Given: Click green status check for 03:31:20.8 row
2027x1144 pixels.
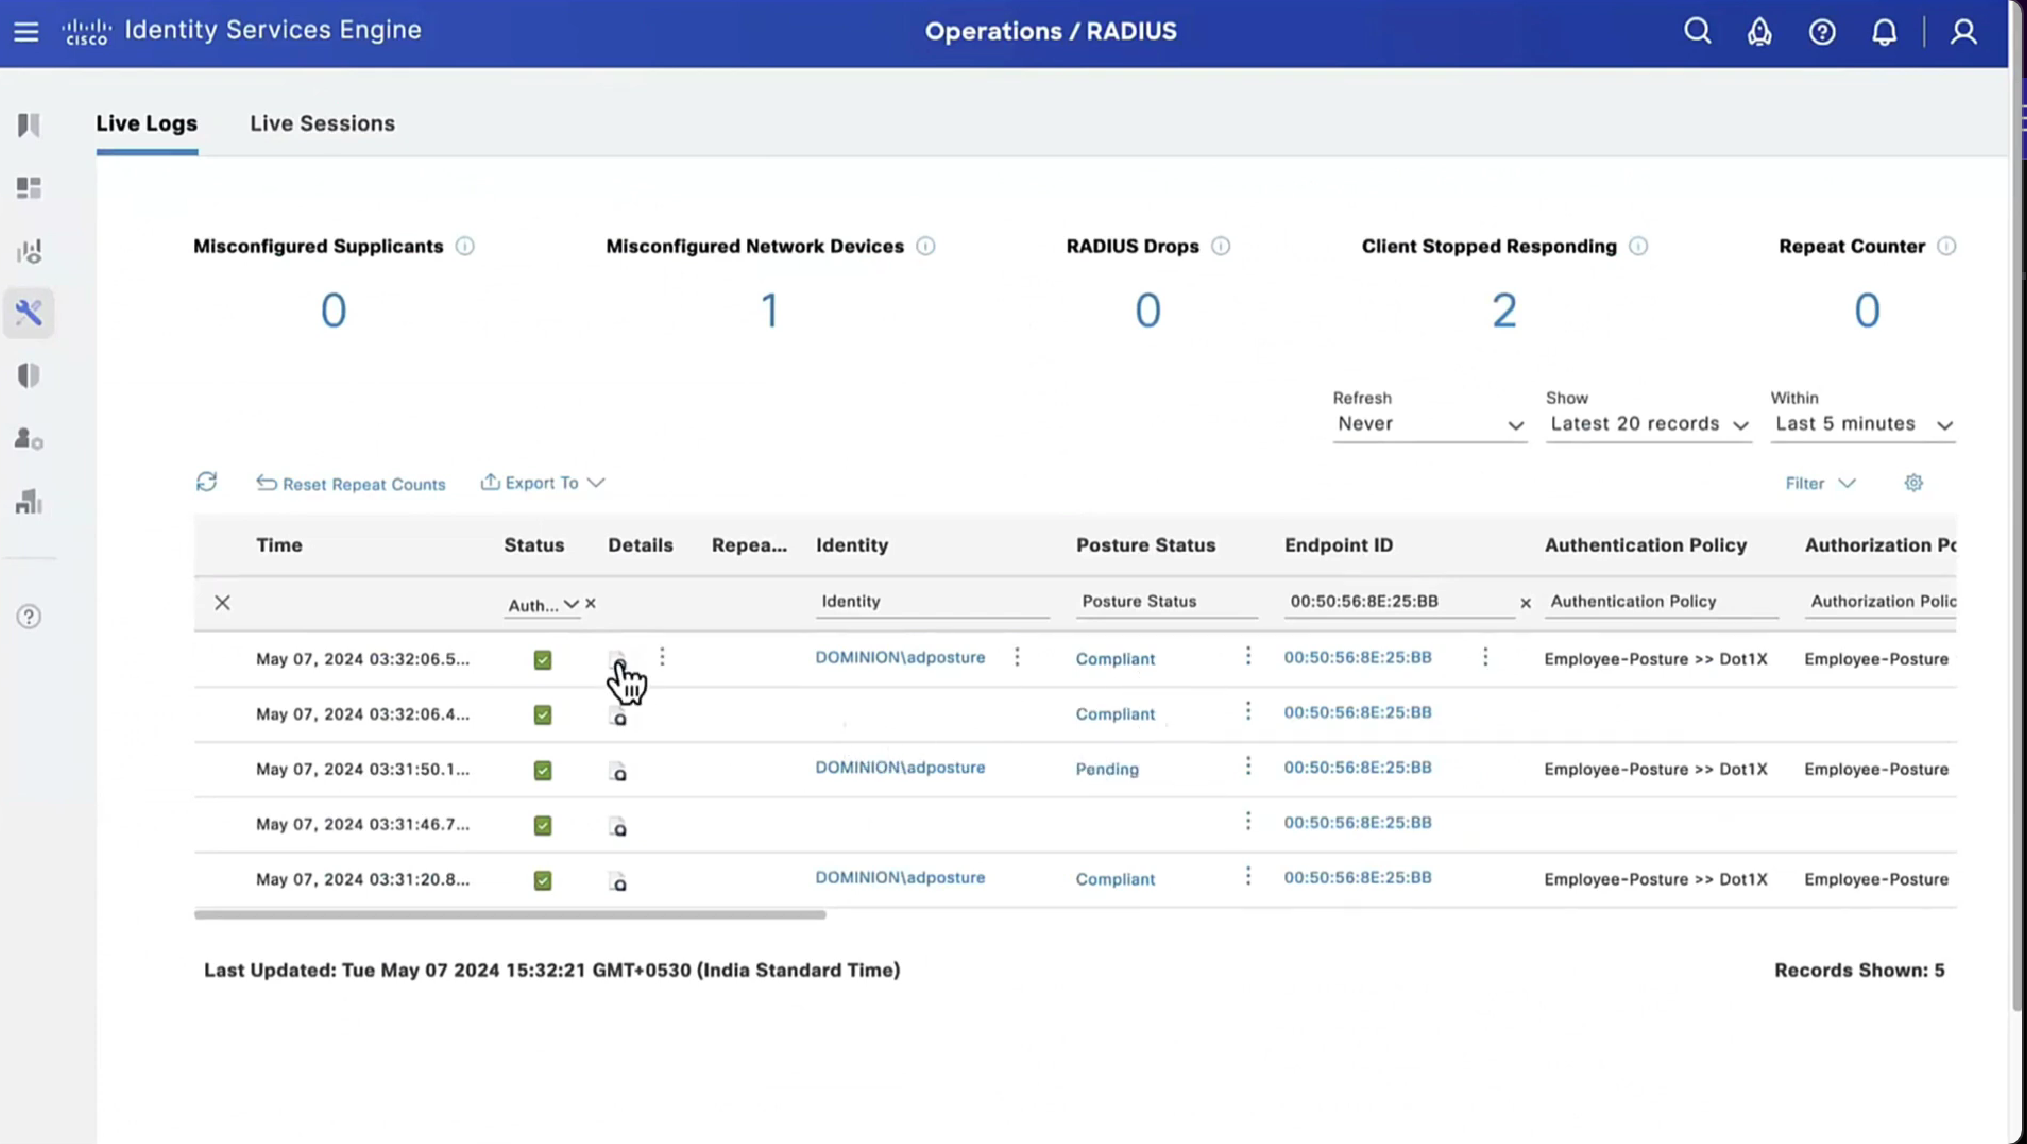Looking at the screenshot, I should pos(542,880).
